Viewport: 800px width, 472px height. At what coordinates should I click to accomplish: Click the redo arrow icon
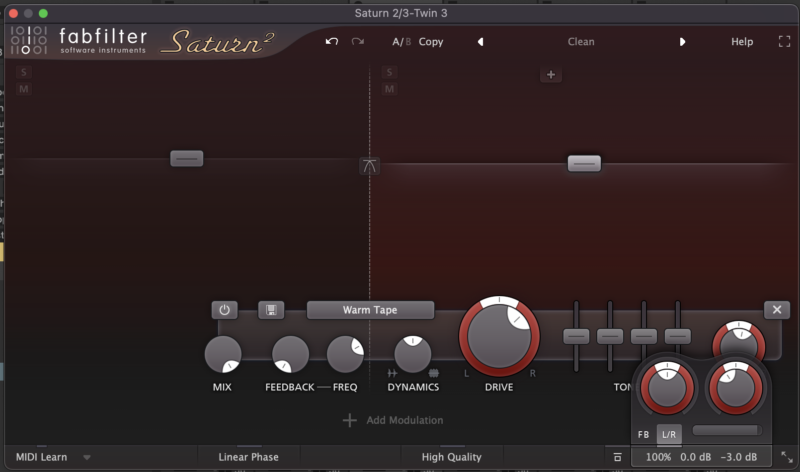tap(358, 41)
